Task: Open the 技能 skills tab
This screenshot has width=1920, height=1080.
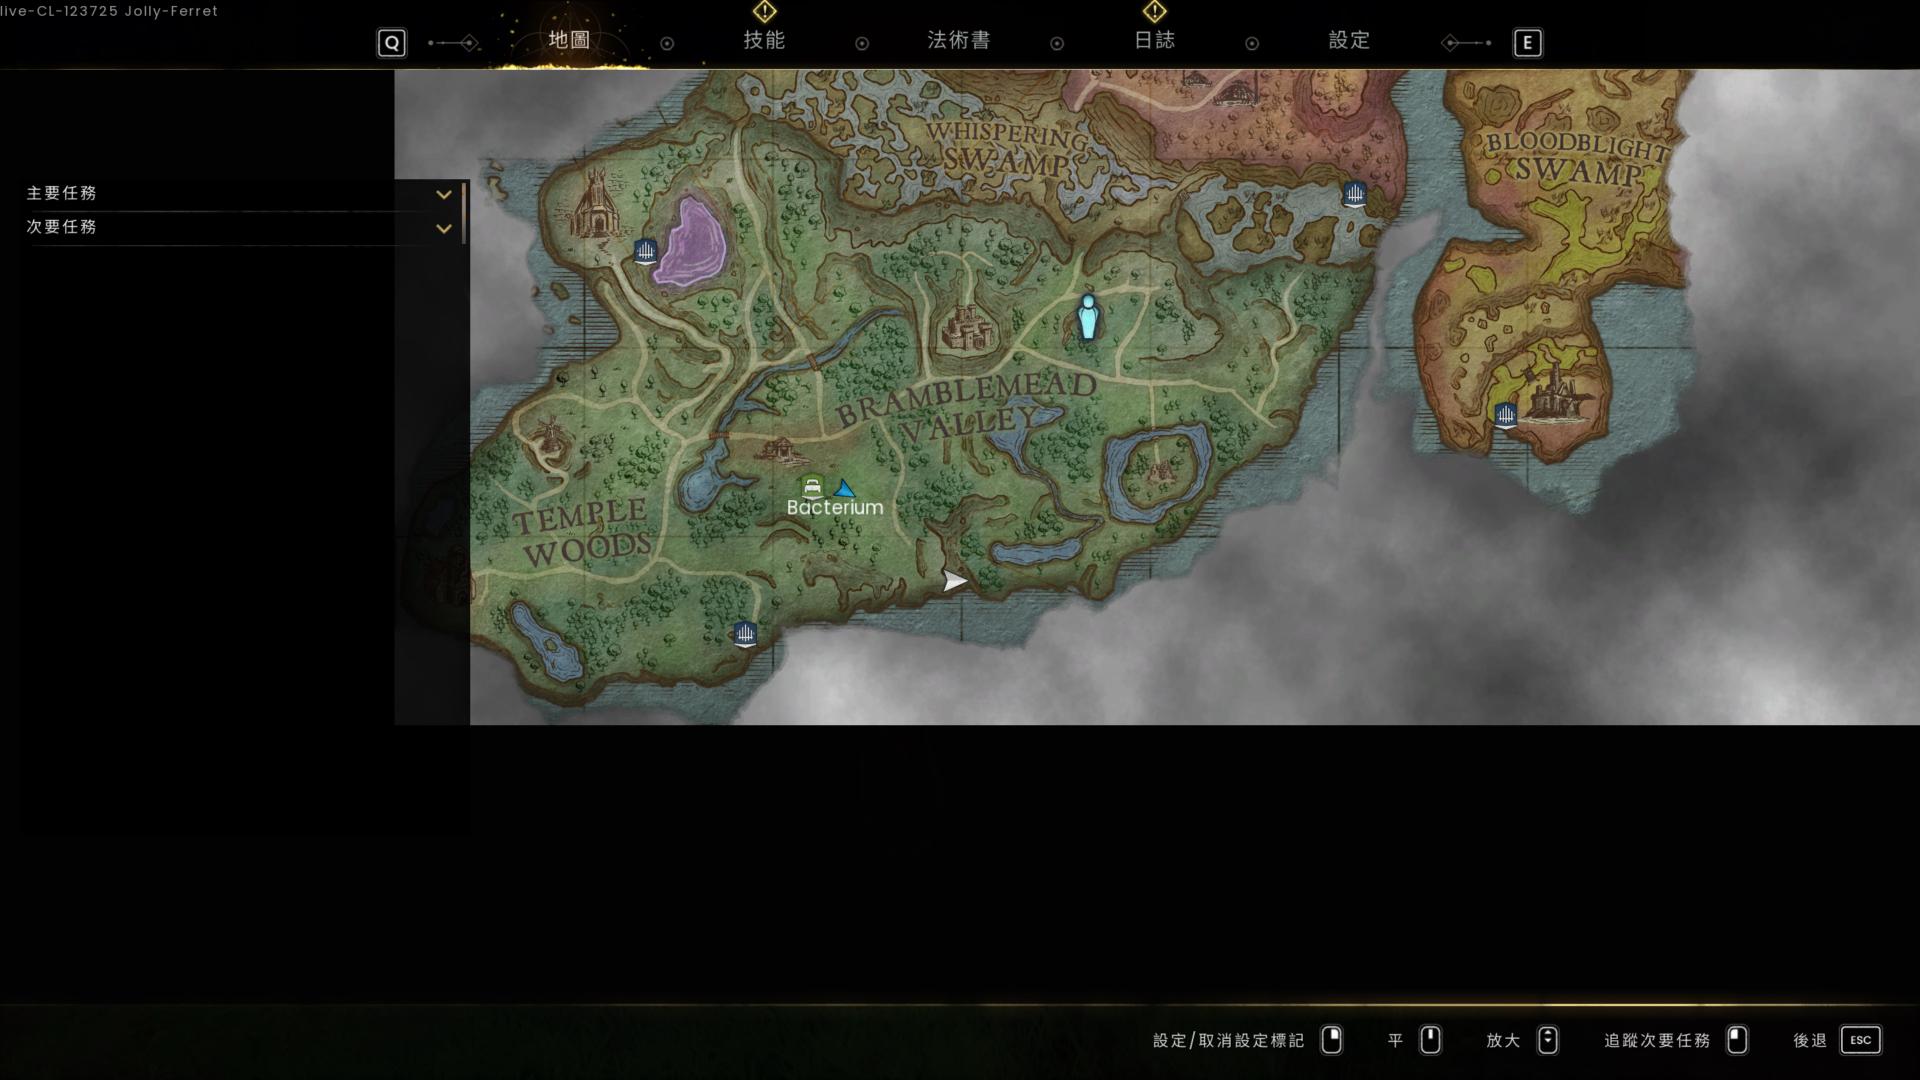Action: coord(764,40)
